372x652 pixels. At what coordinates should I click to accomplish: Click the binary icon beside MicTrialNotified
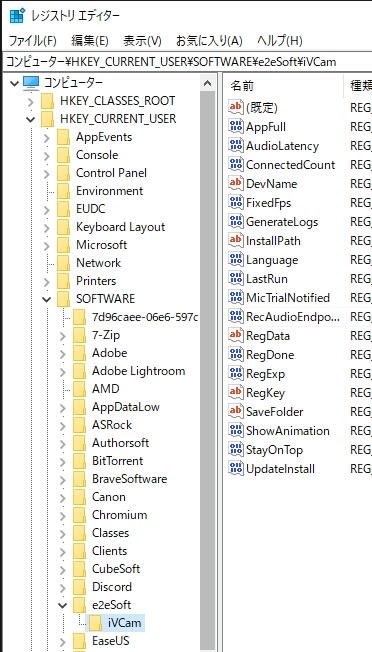236,298
